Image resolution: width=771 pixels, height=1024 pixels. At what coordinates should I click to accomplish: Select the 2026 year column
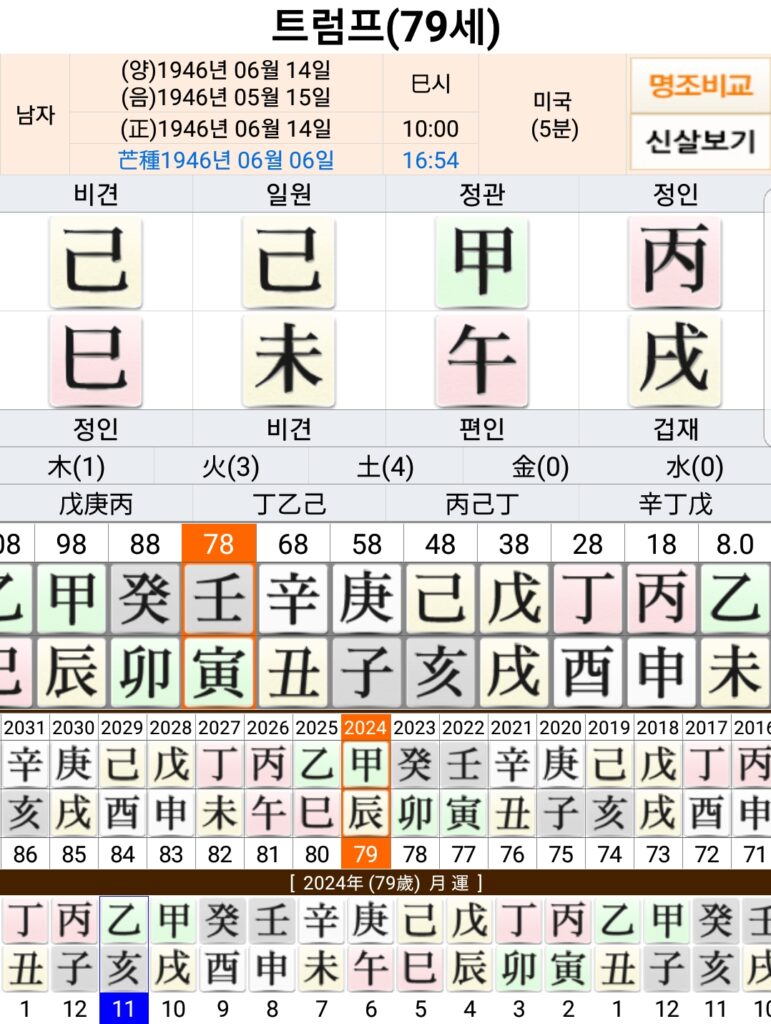pos(268,728)
